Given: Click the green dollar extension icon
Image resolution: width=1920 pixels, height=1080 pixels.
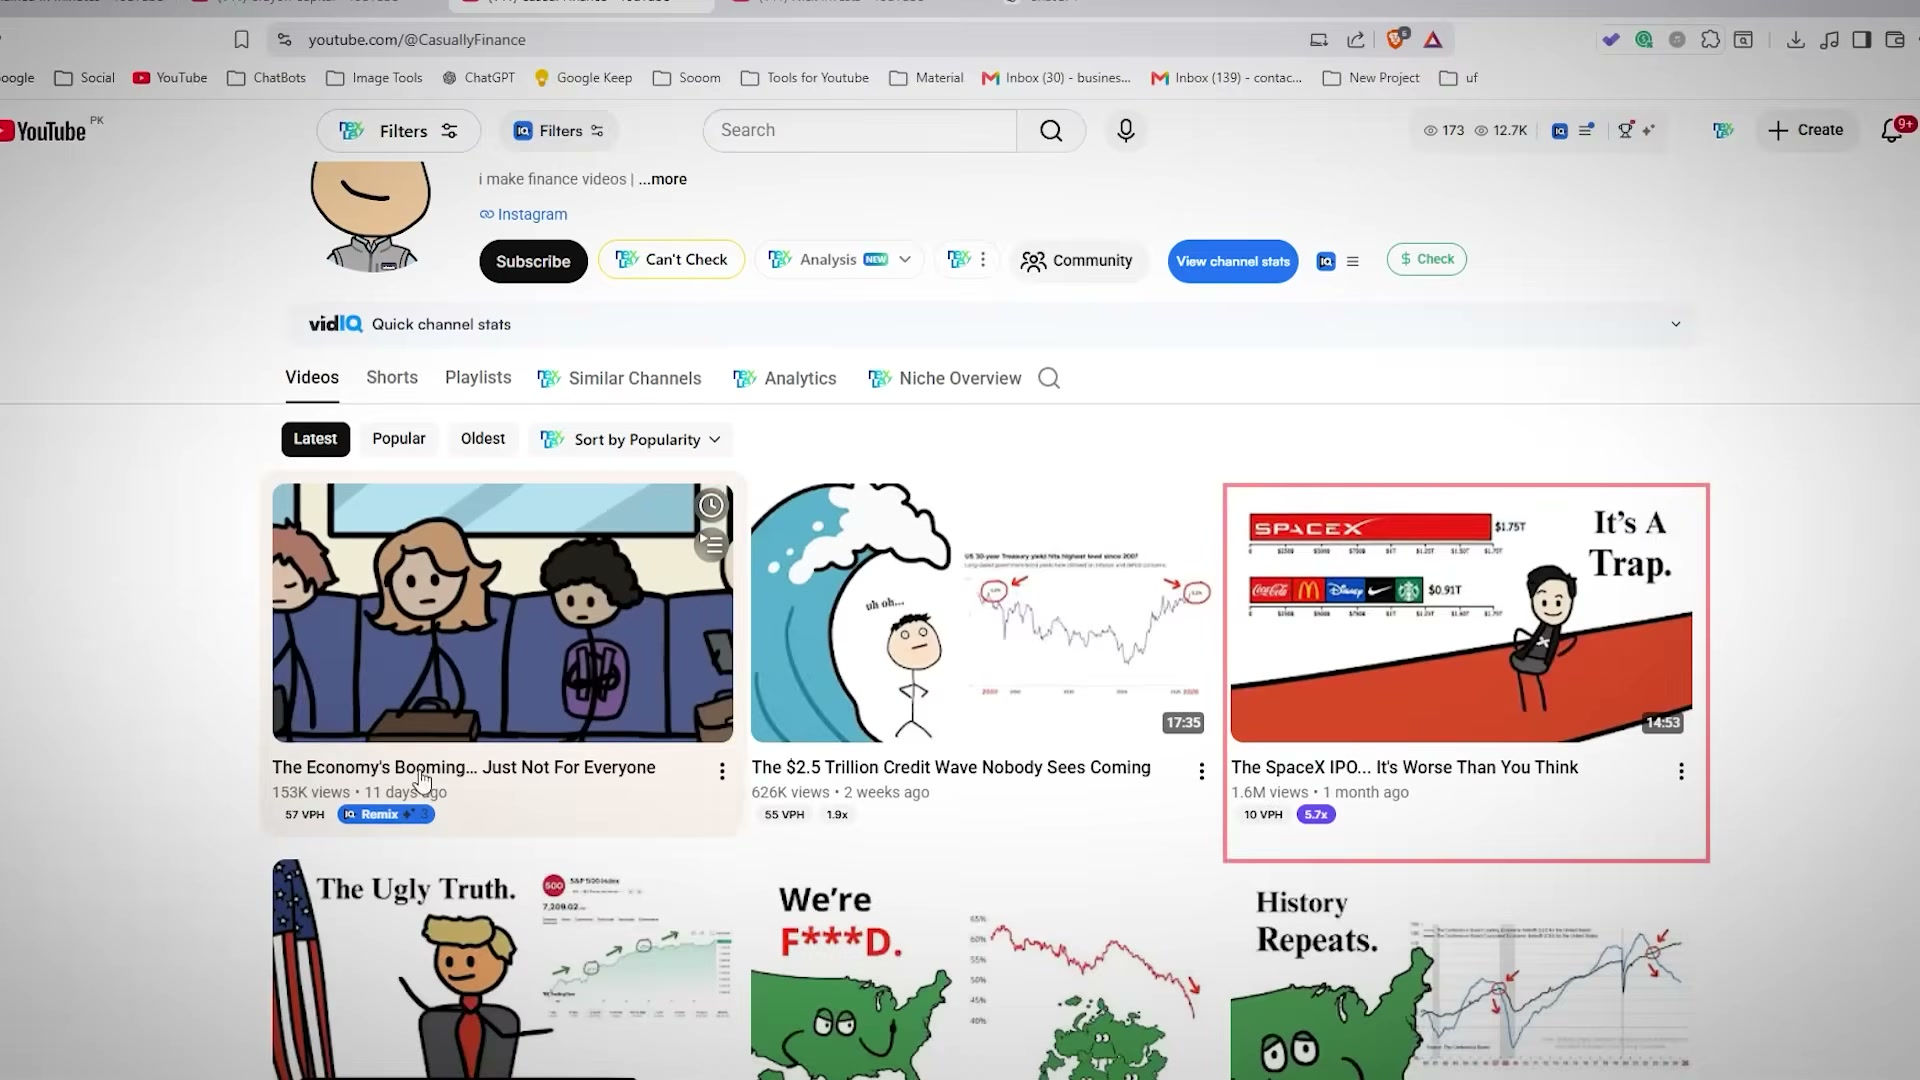Looking at the screenshot, I should (x=1644, y=40).
